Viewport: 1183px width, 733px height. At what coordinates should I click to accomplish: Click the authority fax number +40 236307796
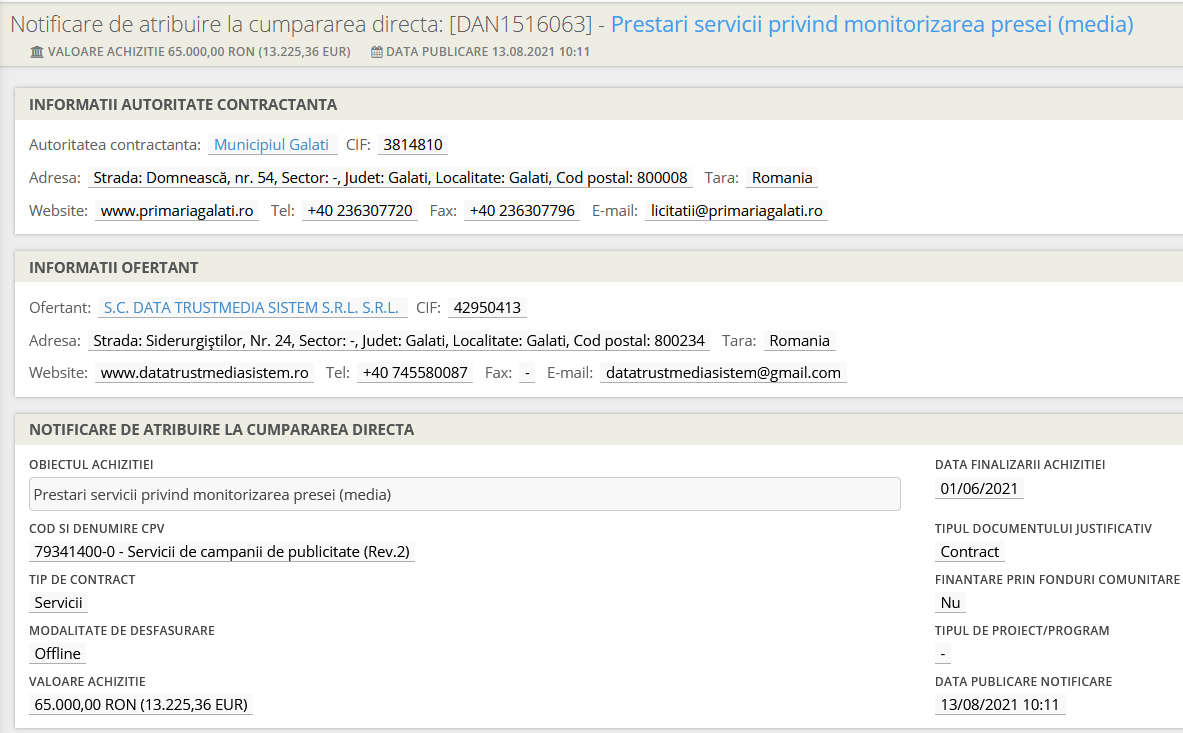click(521, 211)
